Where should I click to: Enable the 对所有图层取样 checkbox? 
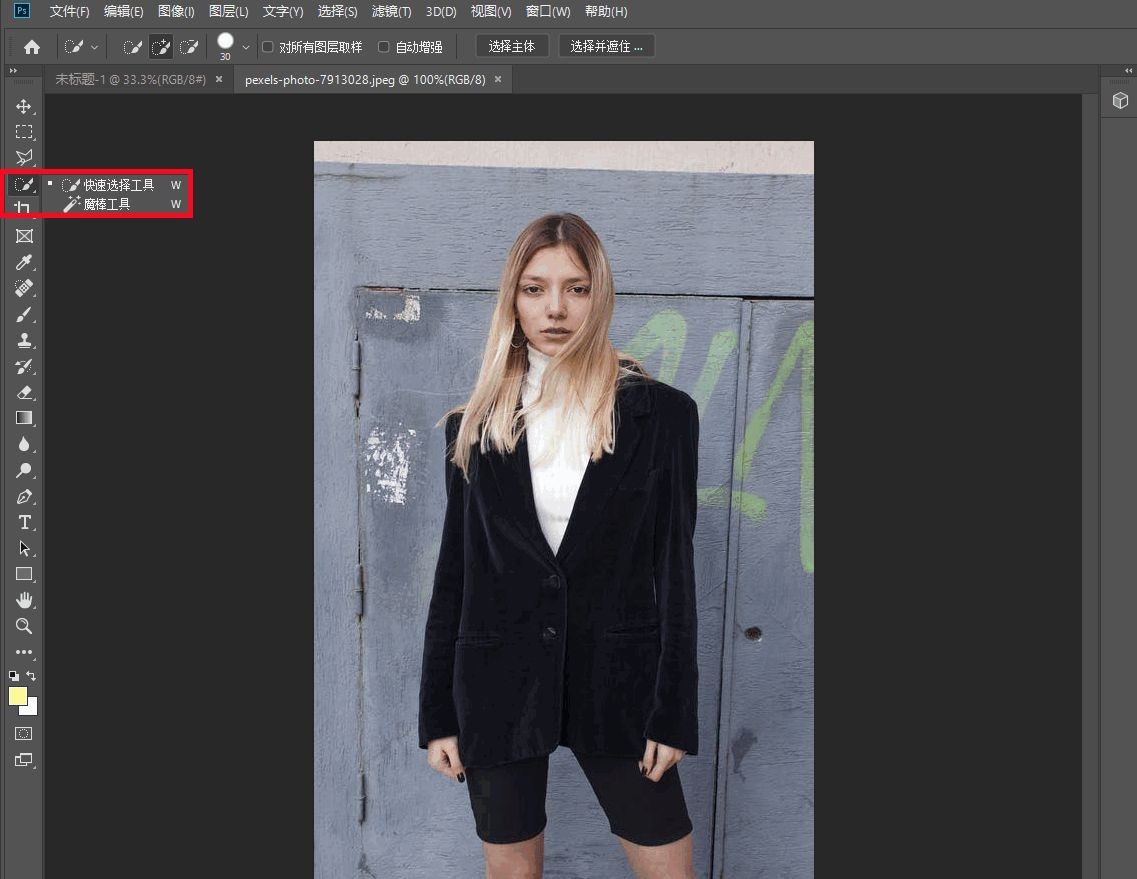[267, 46]
